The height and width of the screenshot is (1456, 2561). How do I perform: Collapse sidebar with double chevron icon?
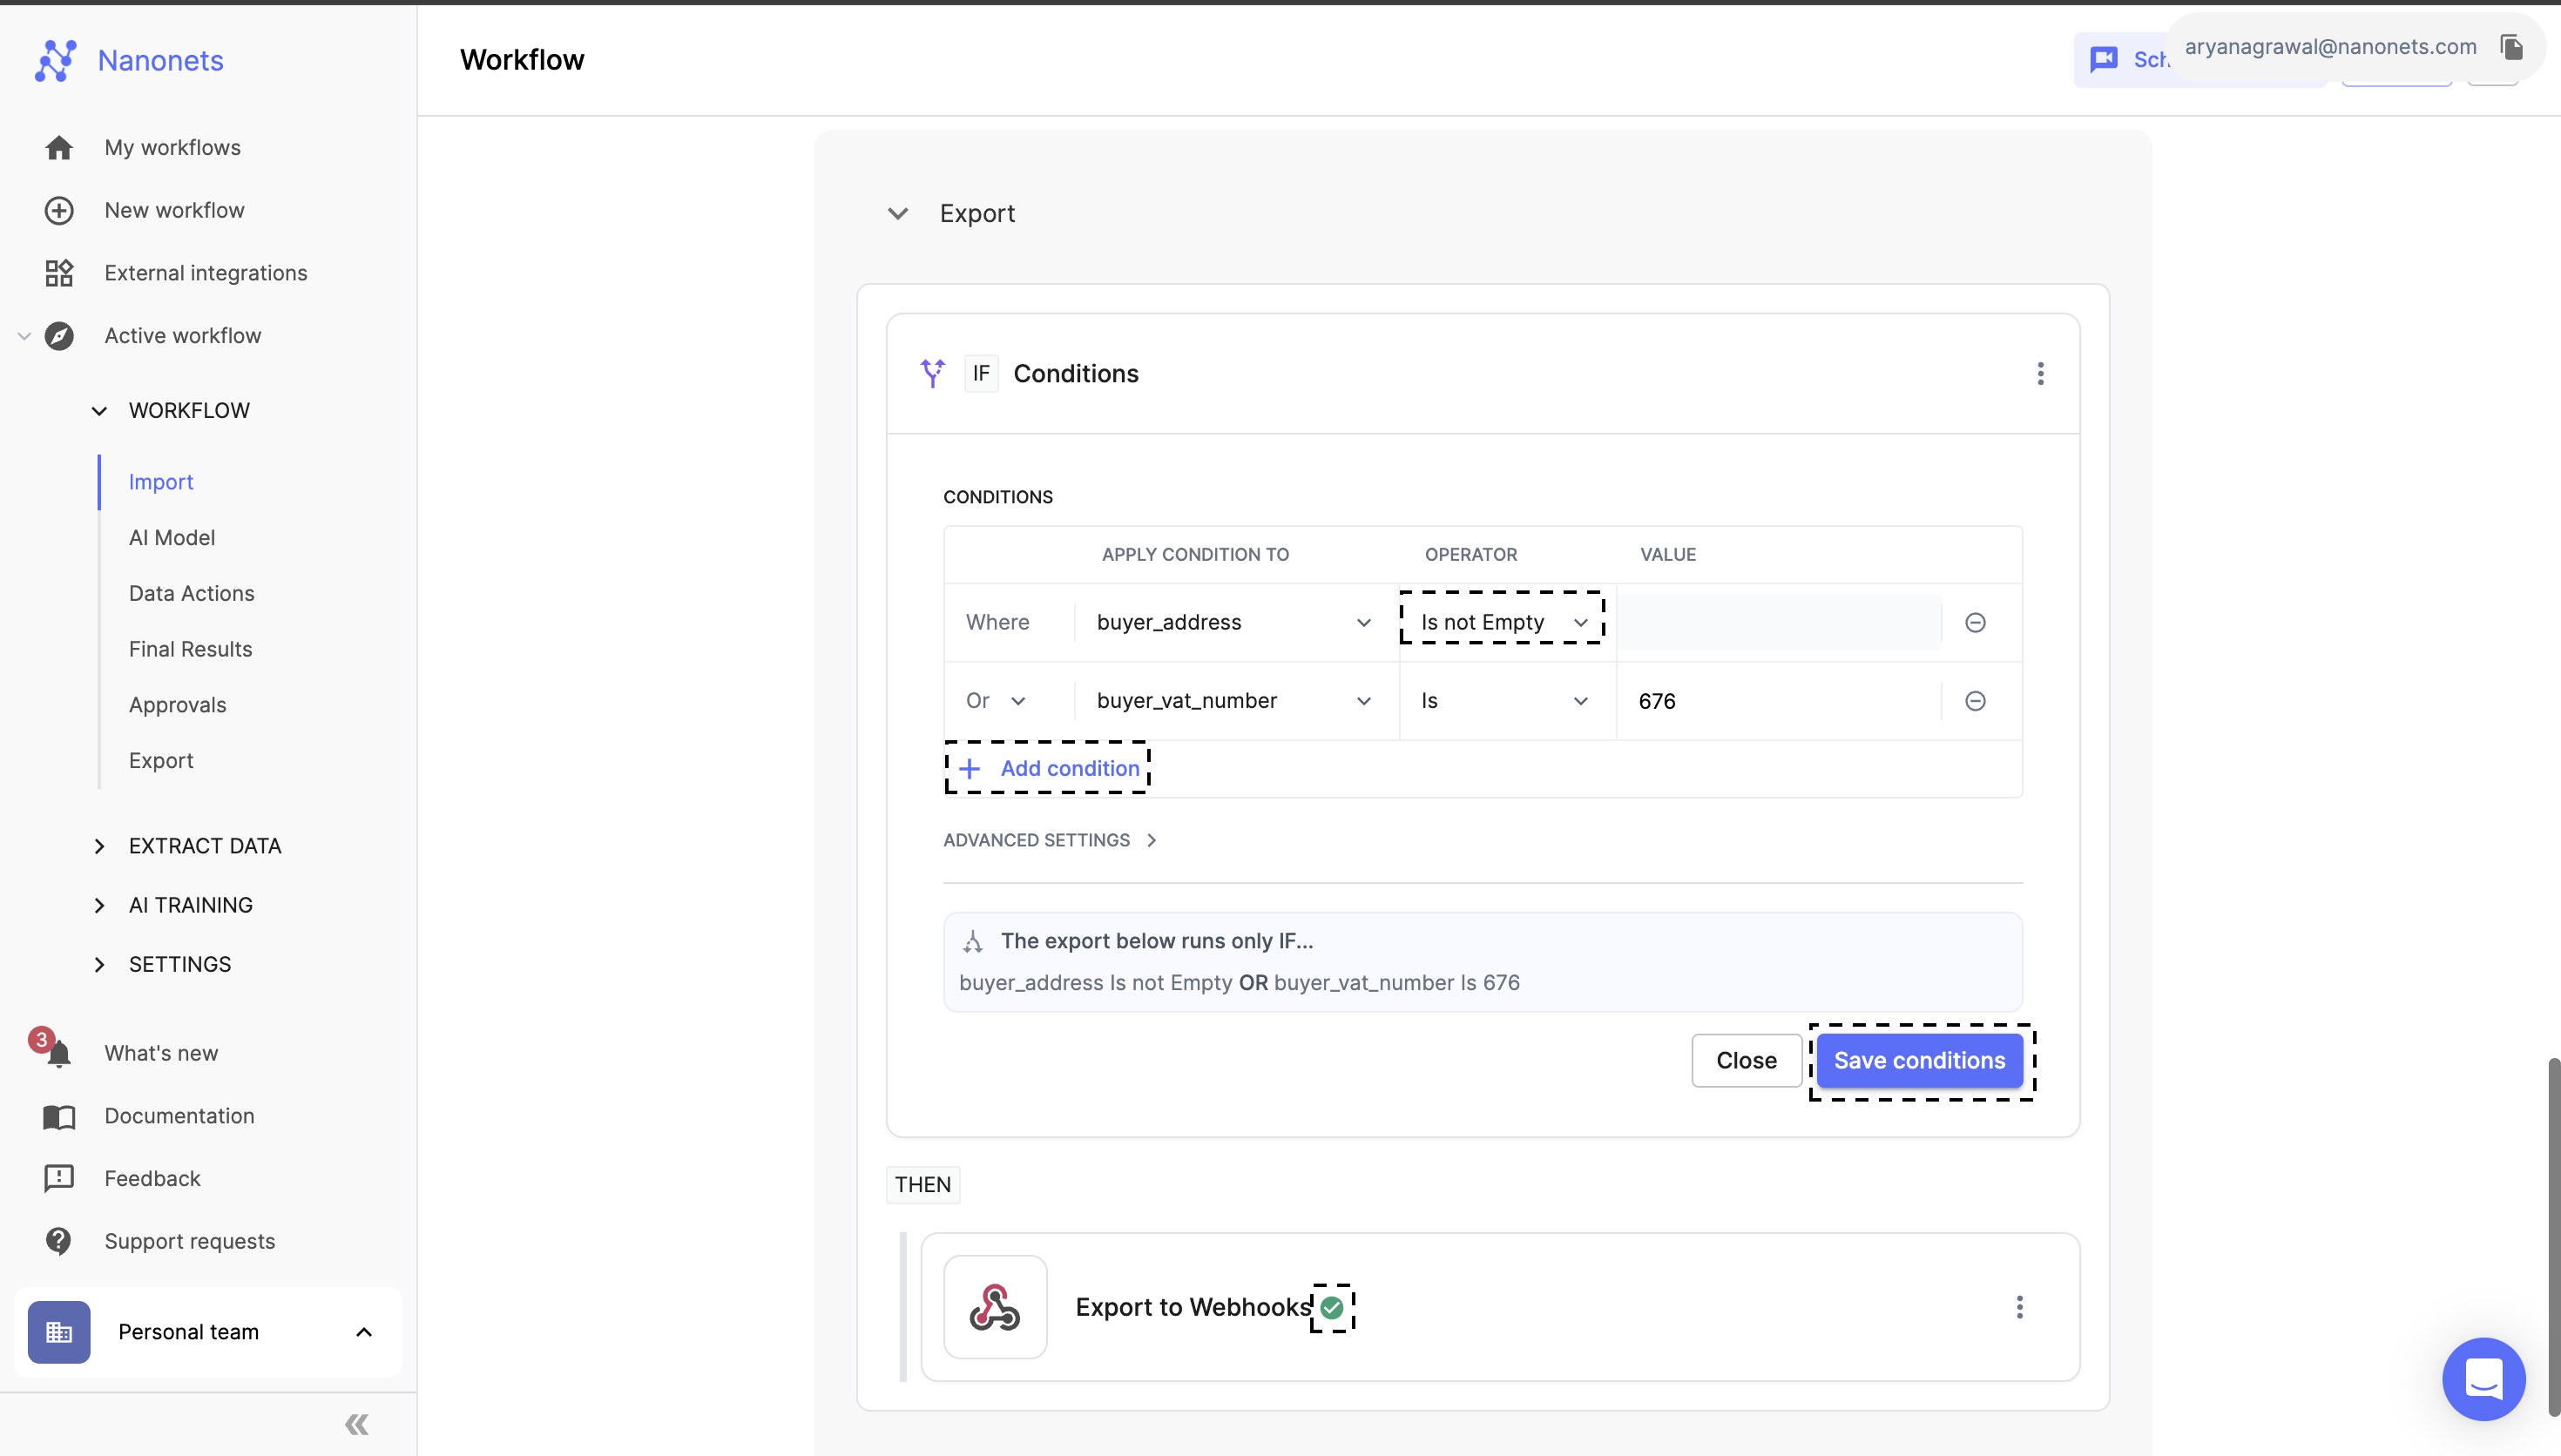tap(357, 1424)
